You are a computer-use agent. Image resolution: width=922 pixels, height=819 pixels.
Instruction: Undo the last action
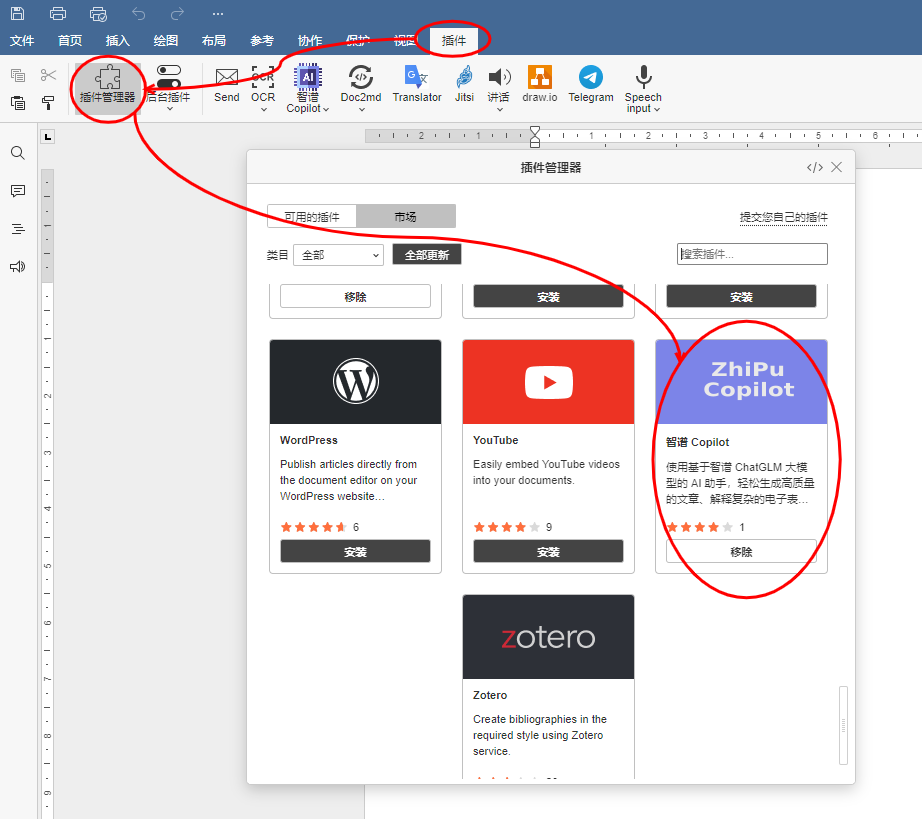138,14
